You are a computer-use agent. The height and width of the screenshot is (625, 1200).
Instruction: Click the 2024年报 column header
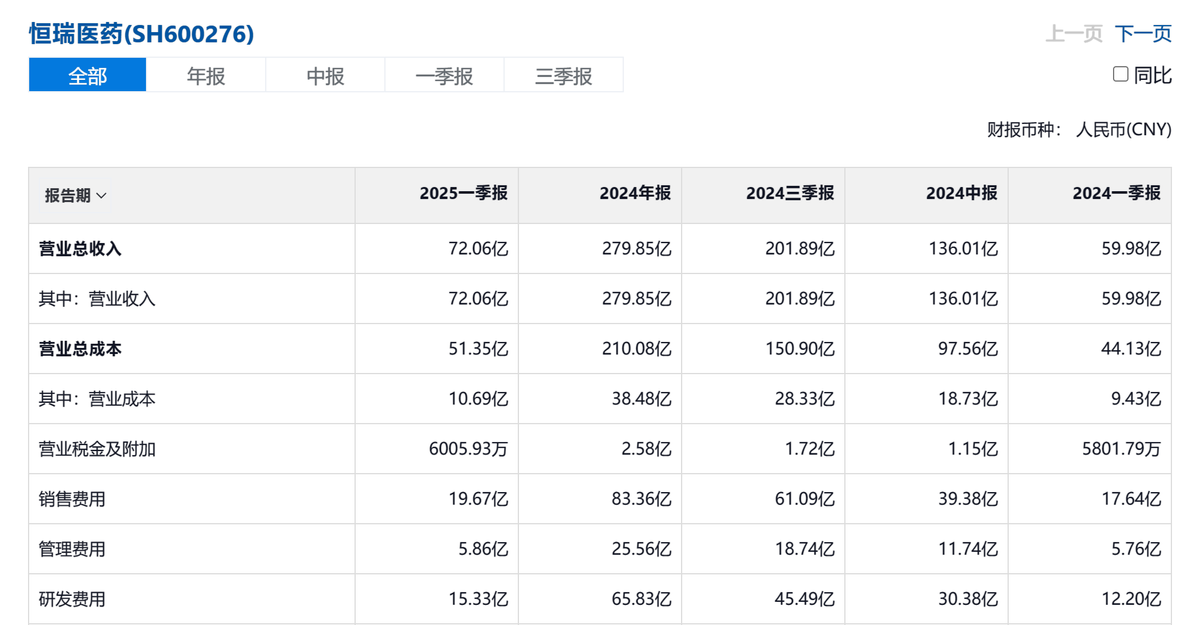(x=635, y=194)
